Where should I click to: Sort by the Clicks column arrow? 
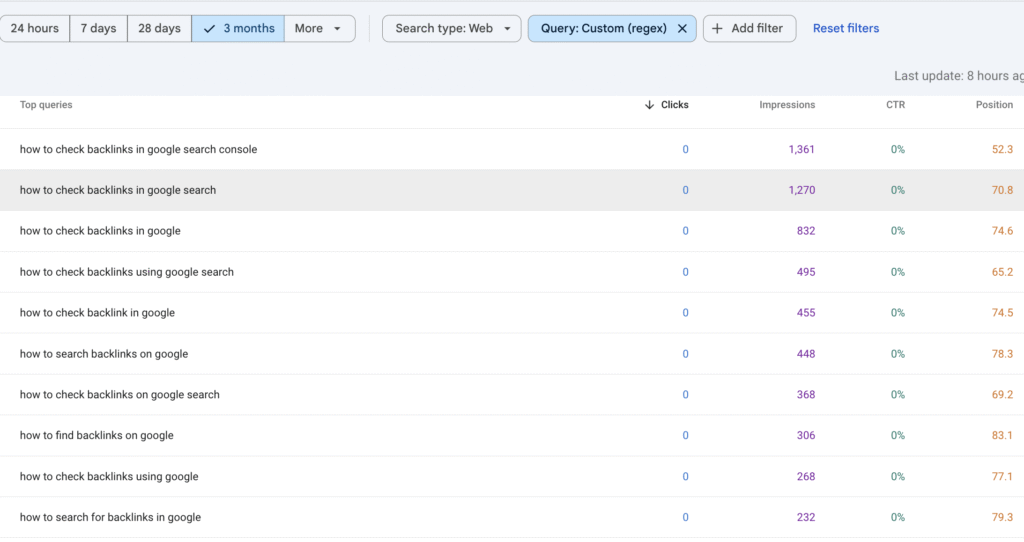650,105
